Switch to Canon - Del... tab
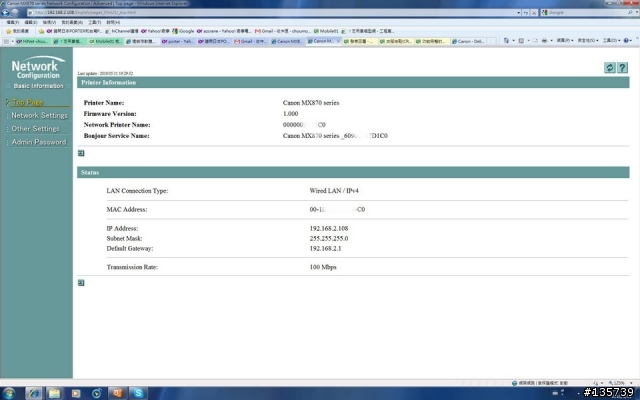This screenshot has height=400, width=640. pyautogui.click(x=468, y=41)
